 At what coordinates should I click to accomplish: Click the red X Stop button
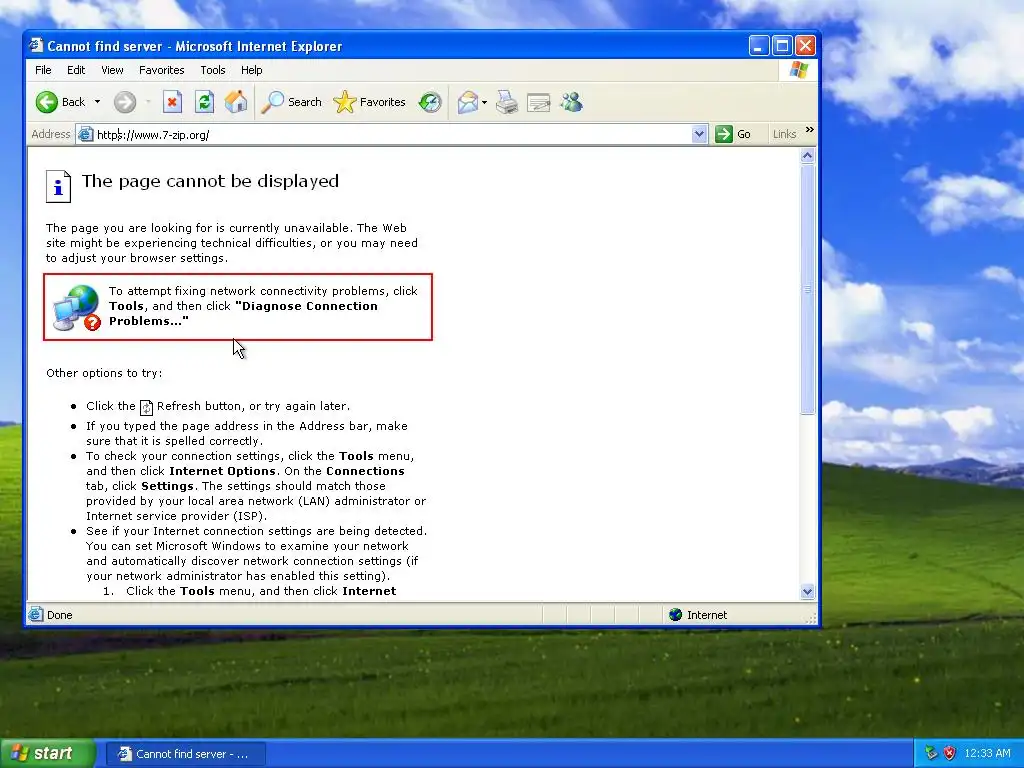click(172, 102)
